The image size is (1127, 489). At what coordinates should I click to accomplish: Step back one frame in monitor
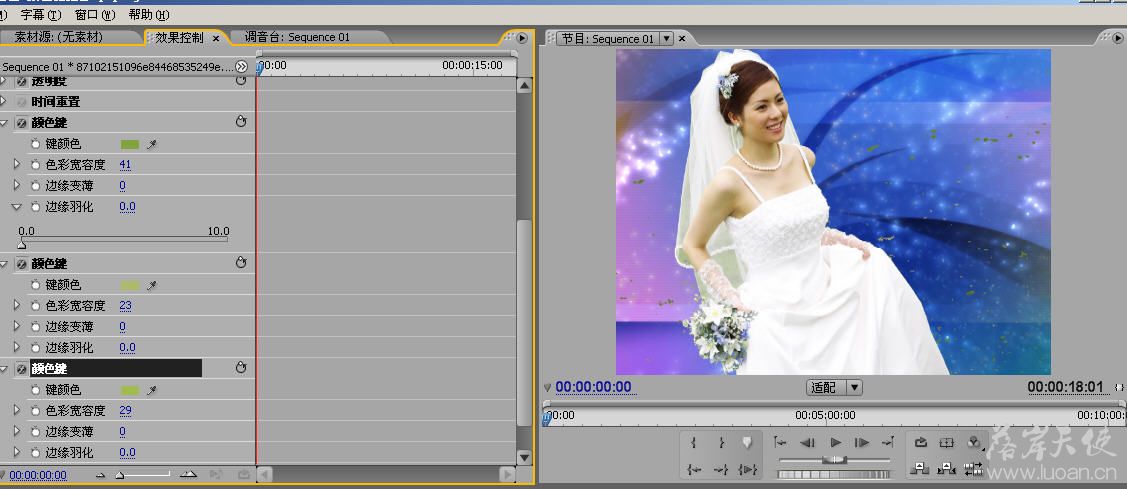click(x=808, y=442)
